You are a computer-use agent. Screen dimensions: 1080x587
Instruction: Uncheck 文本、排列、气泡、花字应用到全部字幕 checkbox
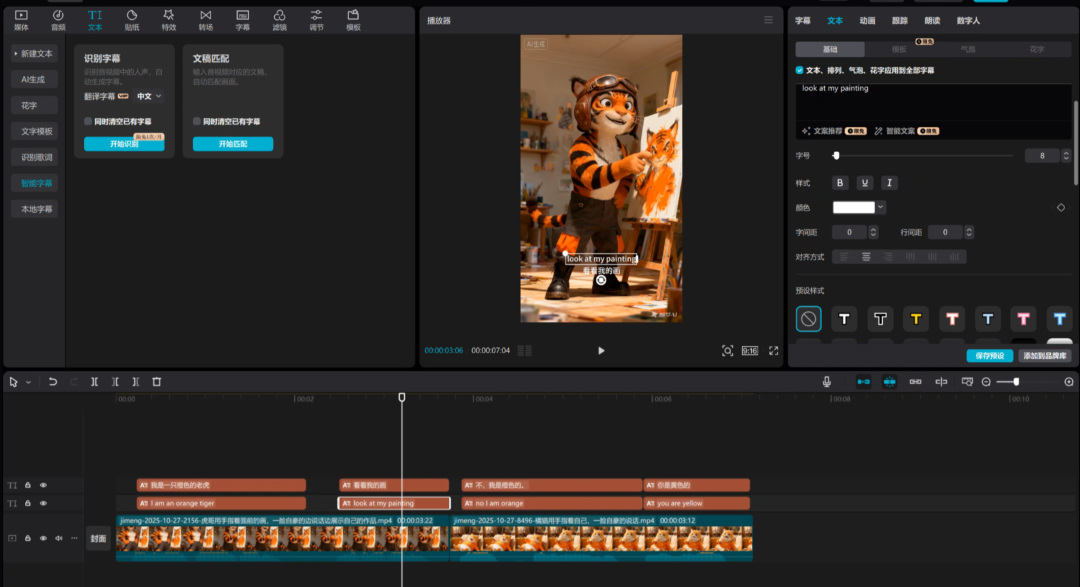coord(799,71)
